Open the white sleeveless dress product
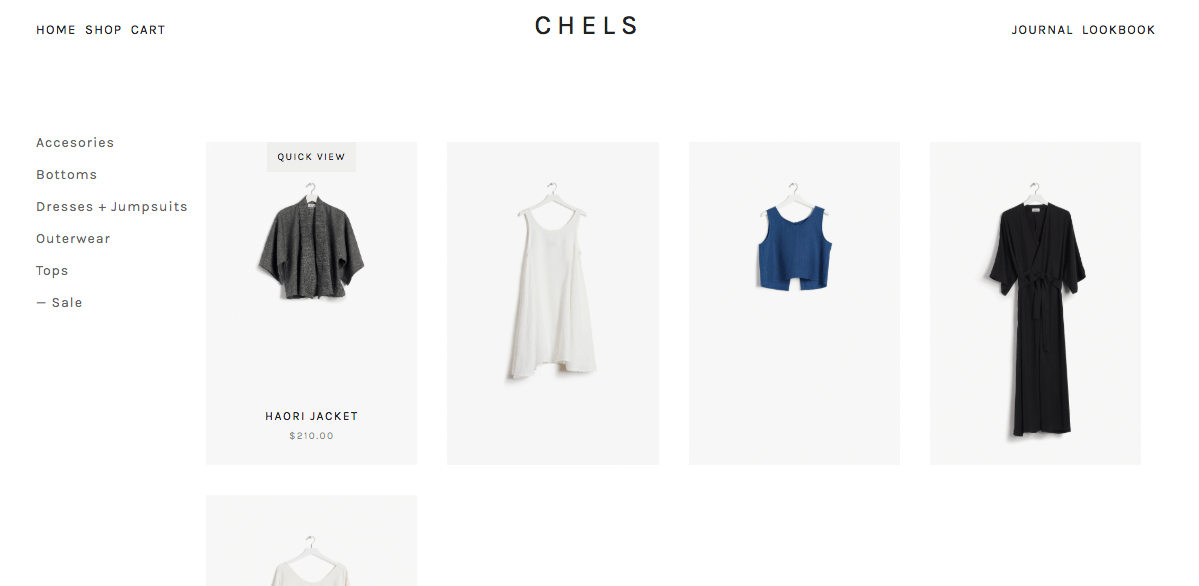 553,303
